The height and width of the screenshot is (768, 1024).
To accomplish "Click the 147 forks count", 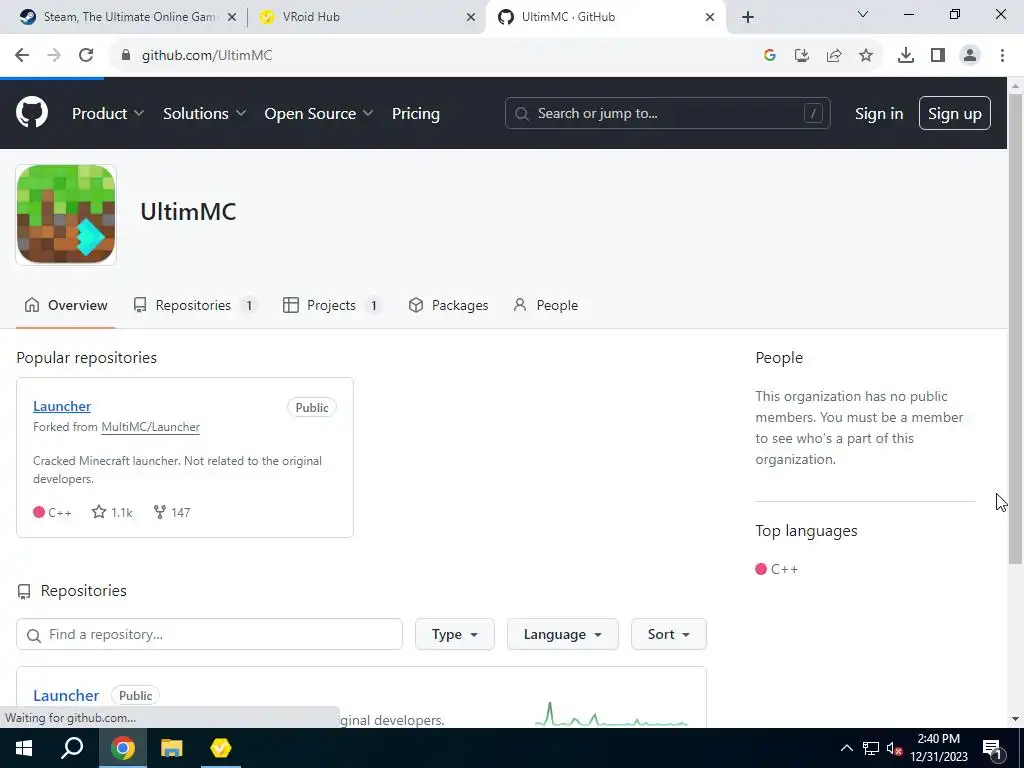I will point(172,512).
